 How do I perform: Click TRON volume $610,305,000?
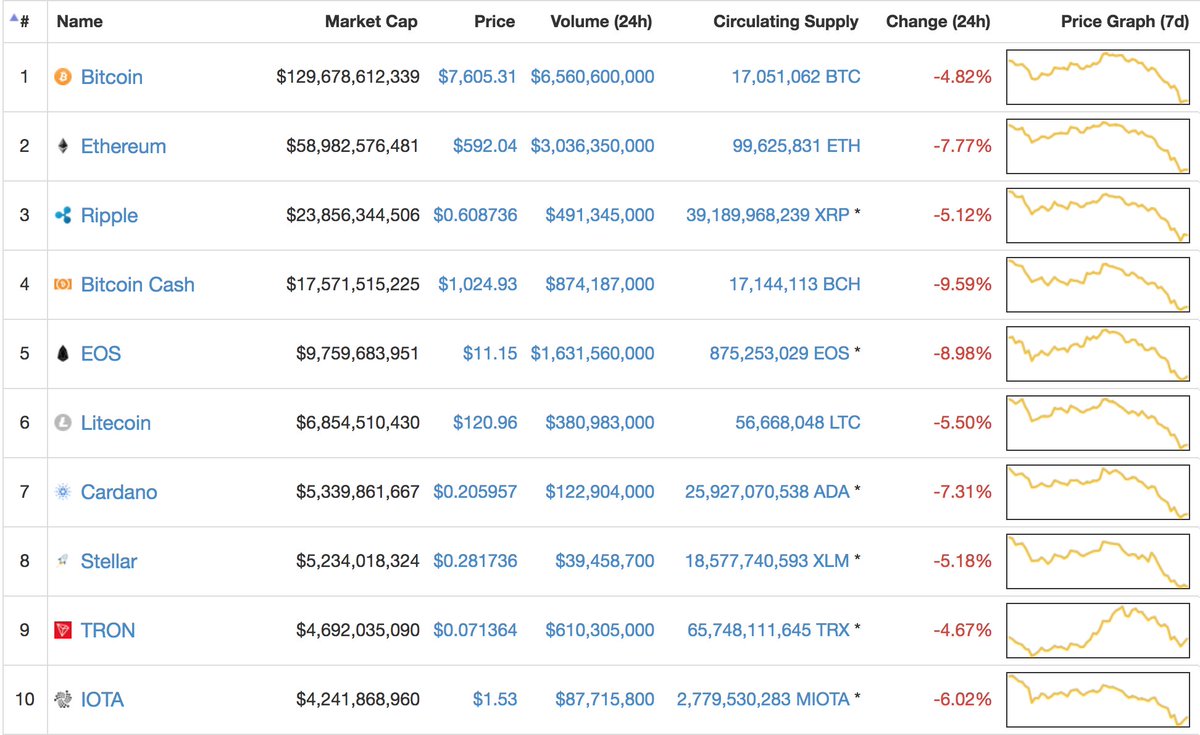point(600,630)
